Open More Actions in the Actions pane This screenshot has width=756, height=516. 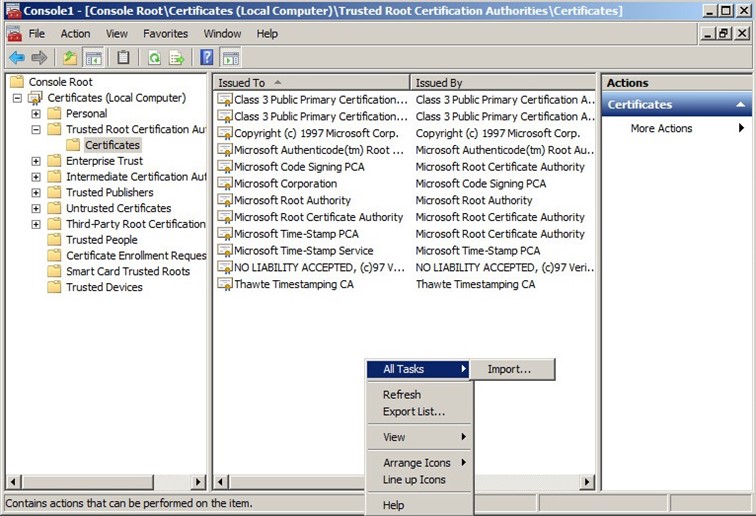(x=677, y=128)
